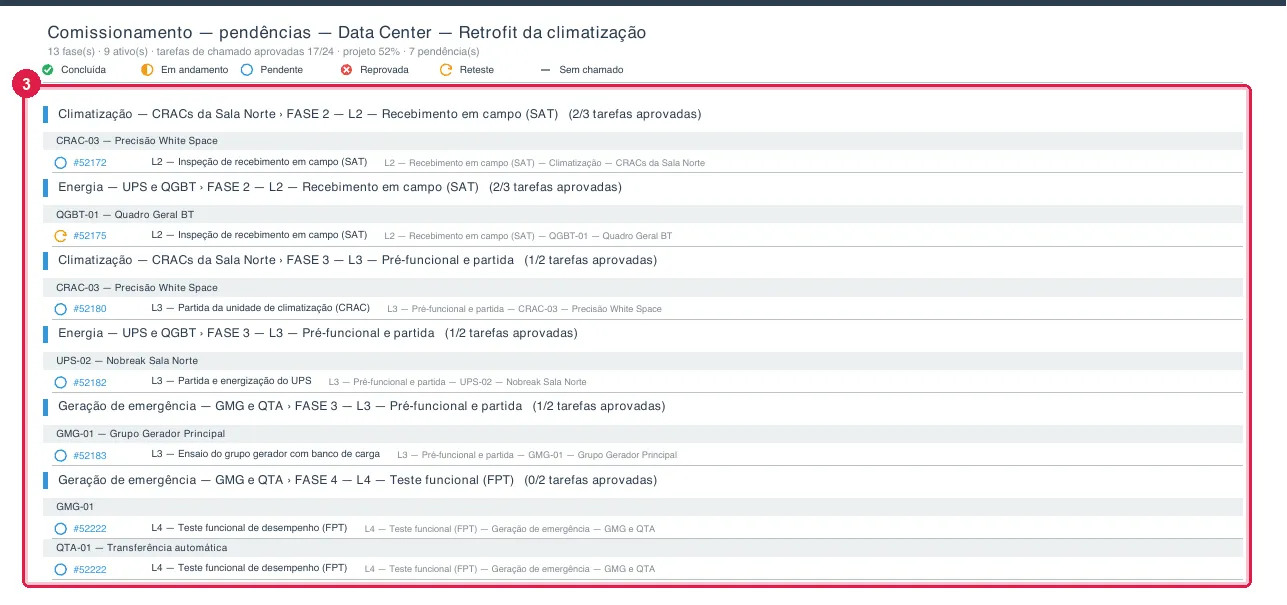The height and width of the screenshot is (605, 1287).
Task: Click the Pendente legend label
Action: pyautogui.click(x=282, y=70)
